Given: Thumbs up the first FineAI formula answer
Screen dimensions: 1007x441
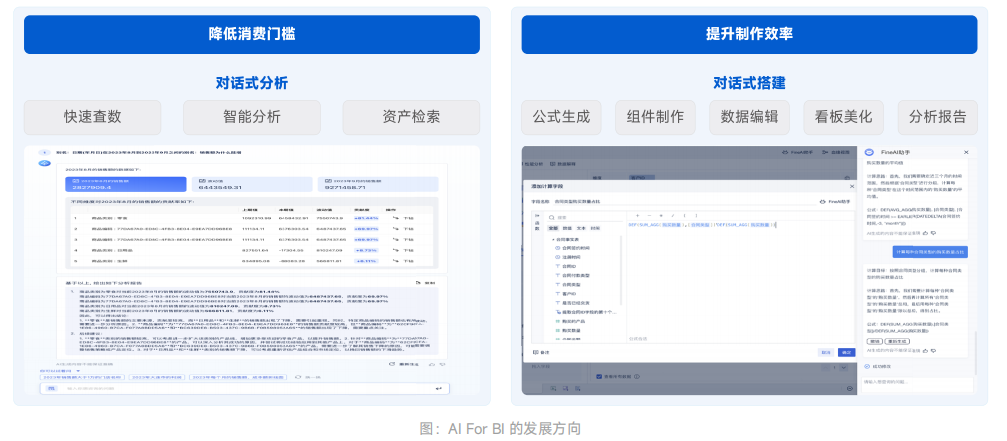Looking at the screenshot, I should [x=925, y=234].
